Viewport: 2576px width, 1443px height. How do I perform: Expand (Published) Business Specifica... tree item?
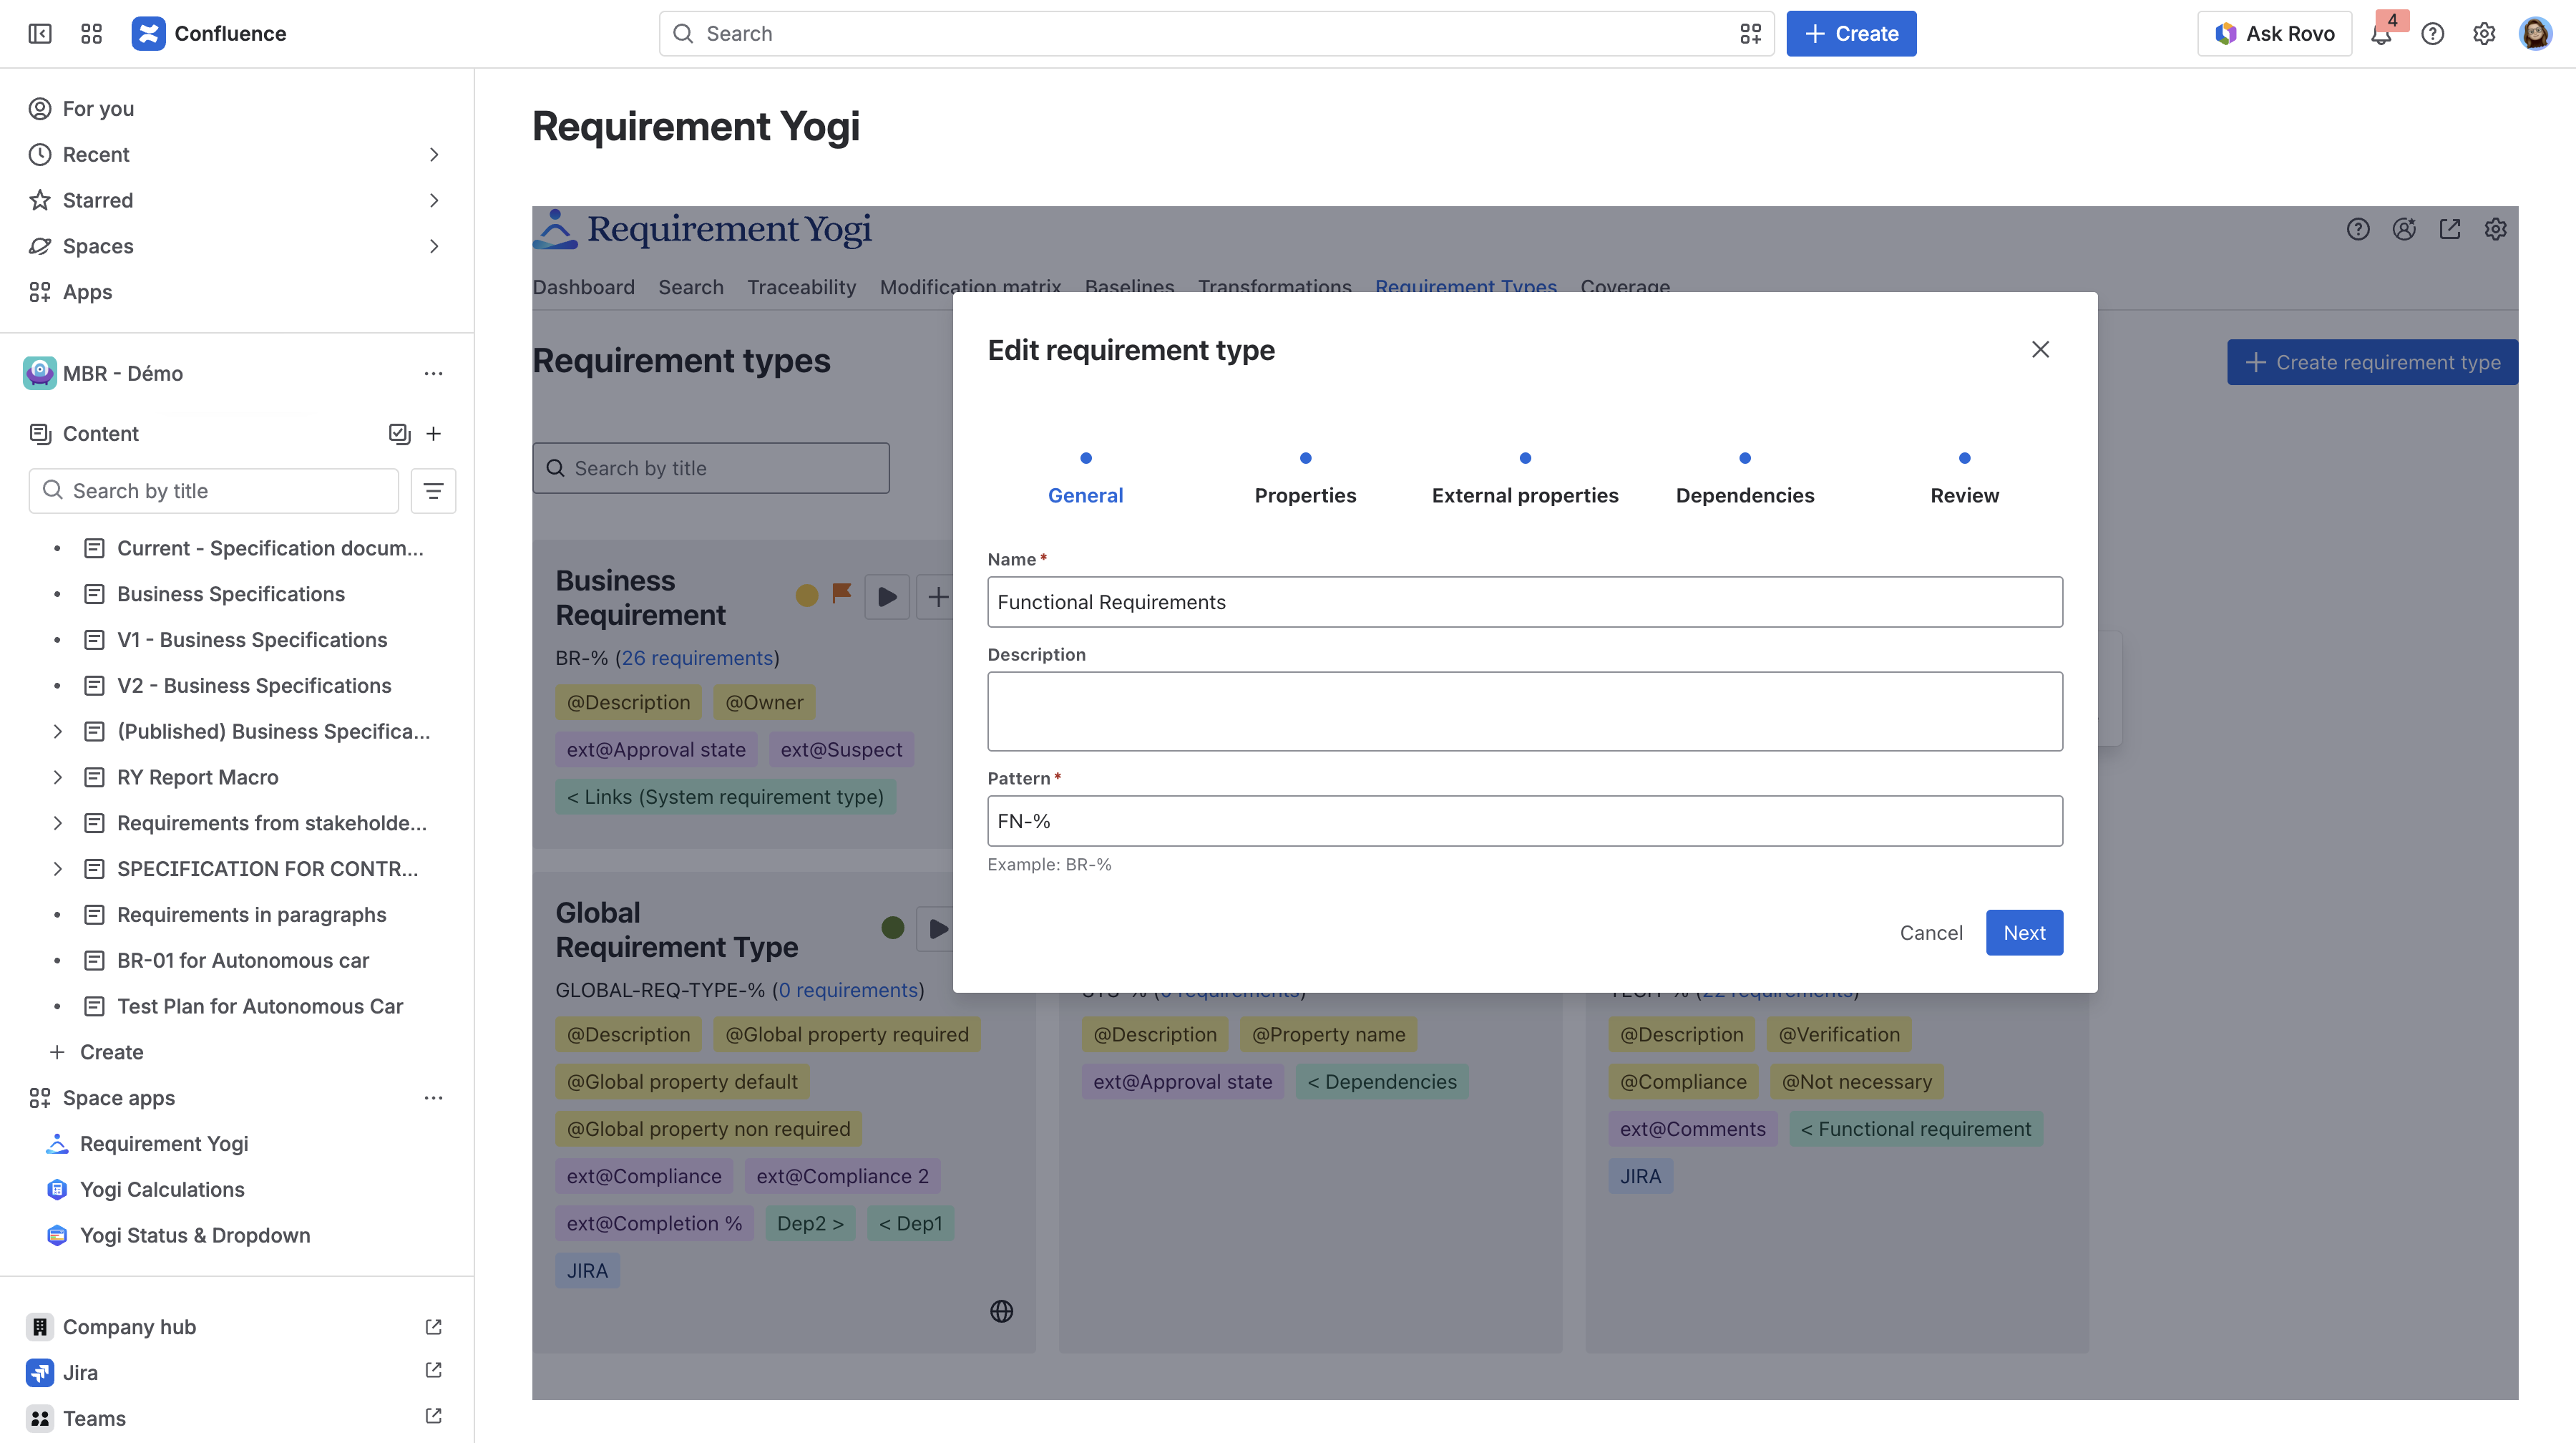pos(57,732)
